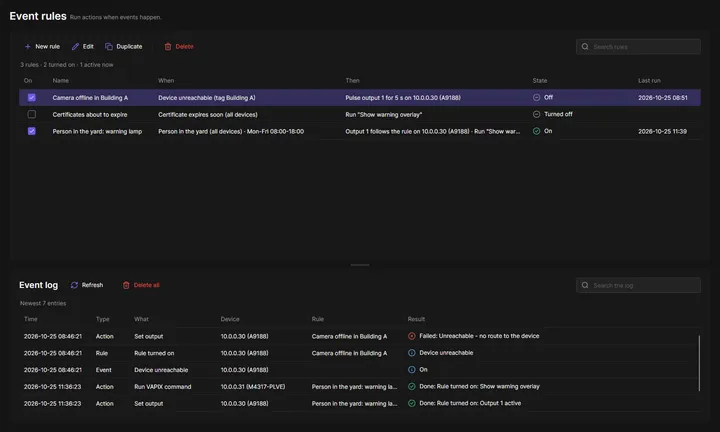720x432 pixels.
Task: Click the Duplicate copy icon
Action: [109, 46]
